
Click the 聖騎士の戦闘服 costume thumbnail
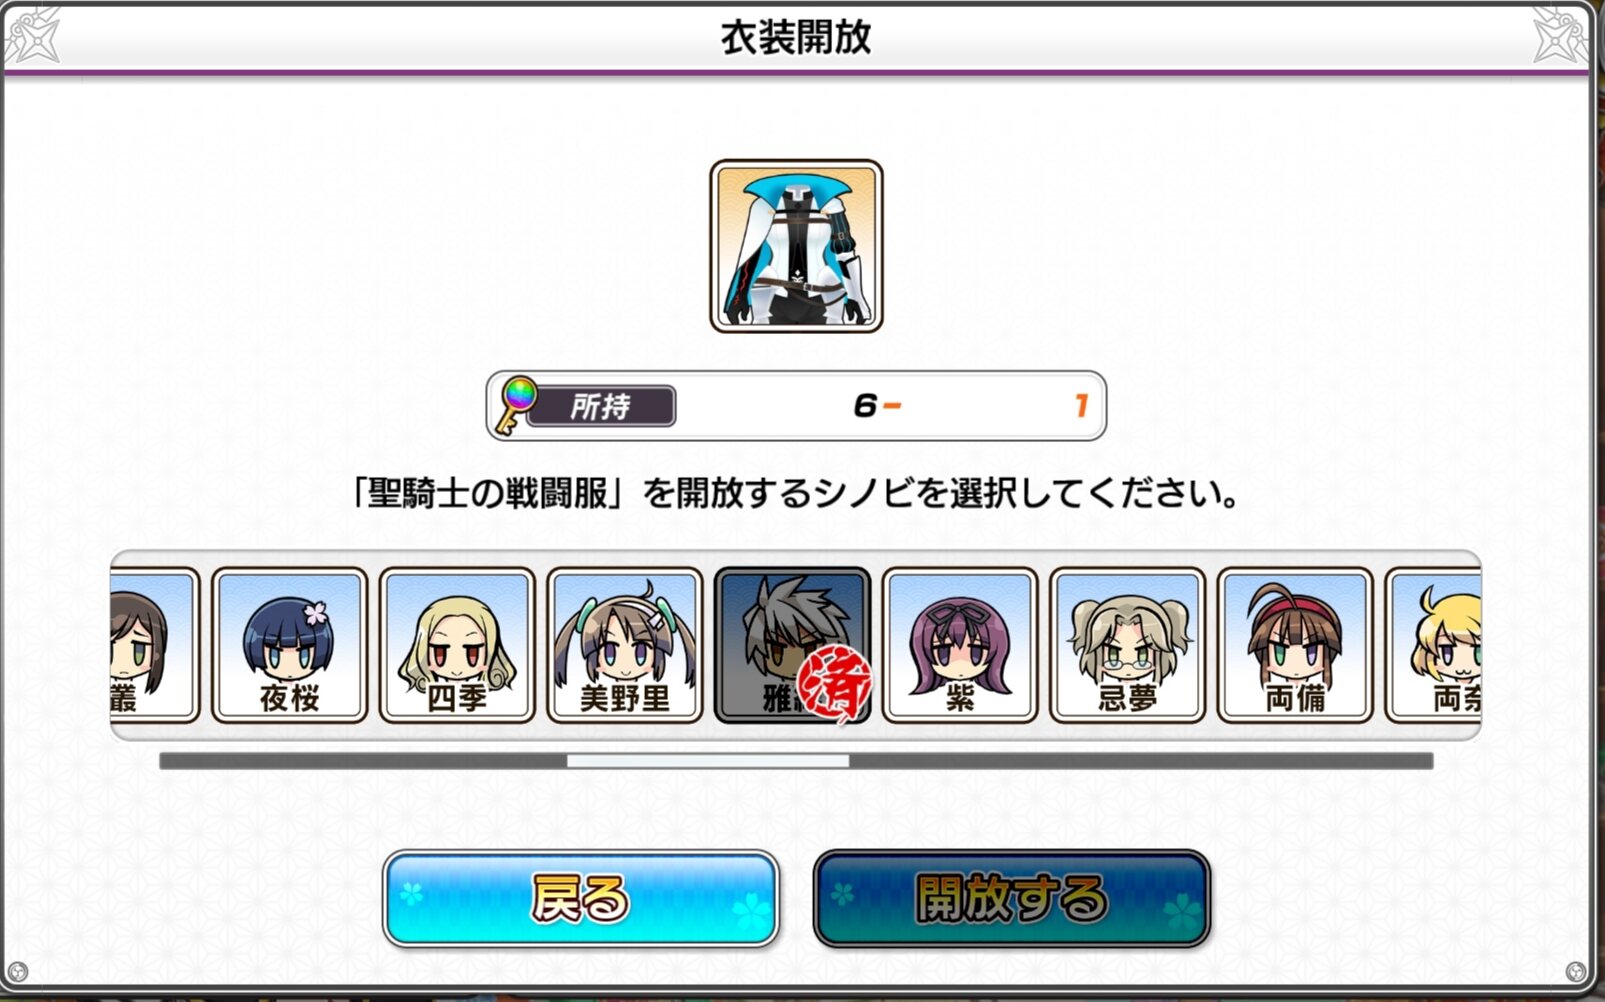click(796, 246)
